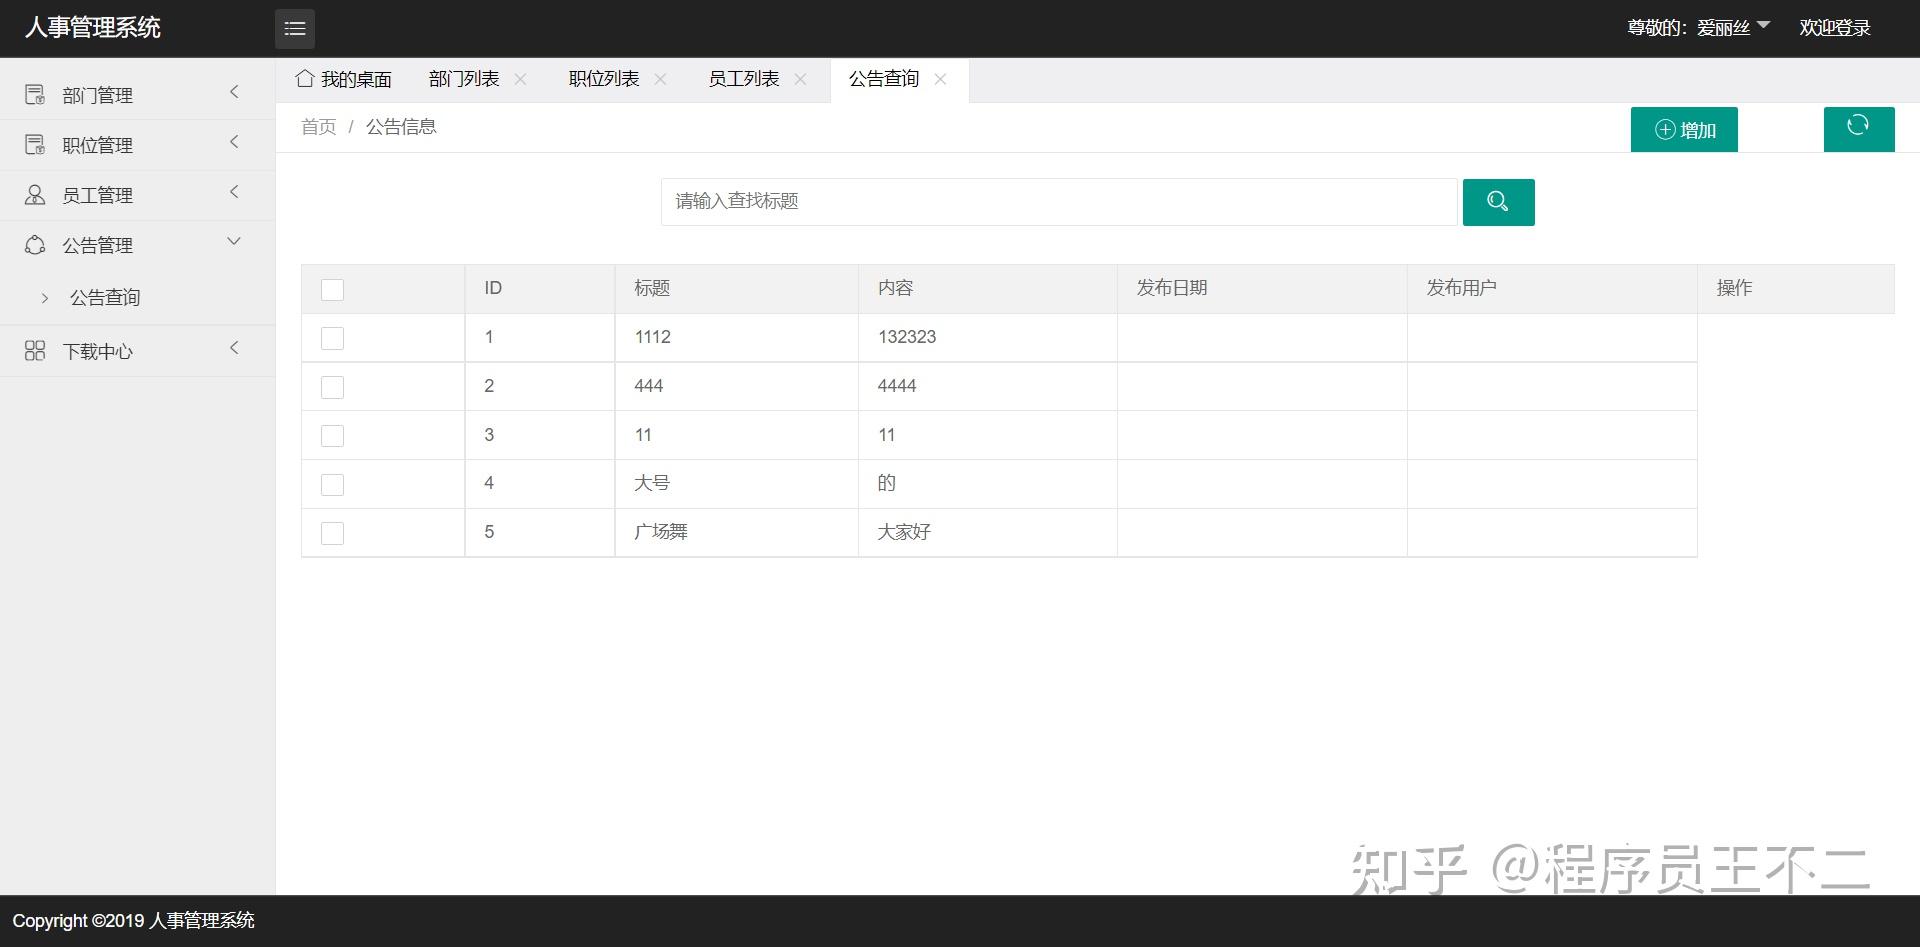1920x947 pixels.
Task: Close the 员工列表 tab
Action: pos(800,79)
